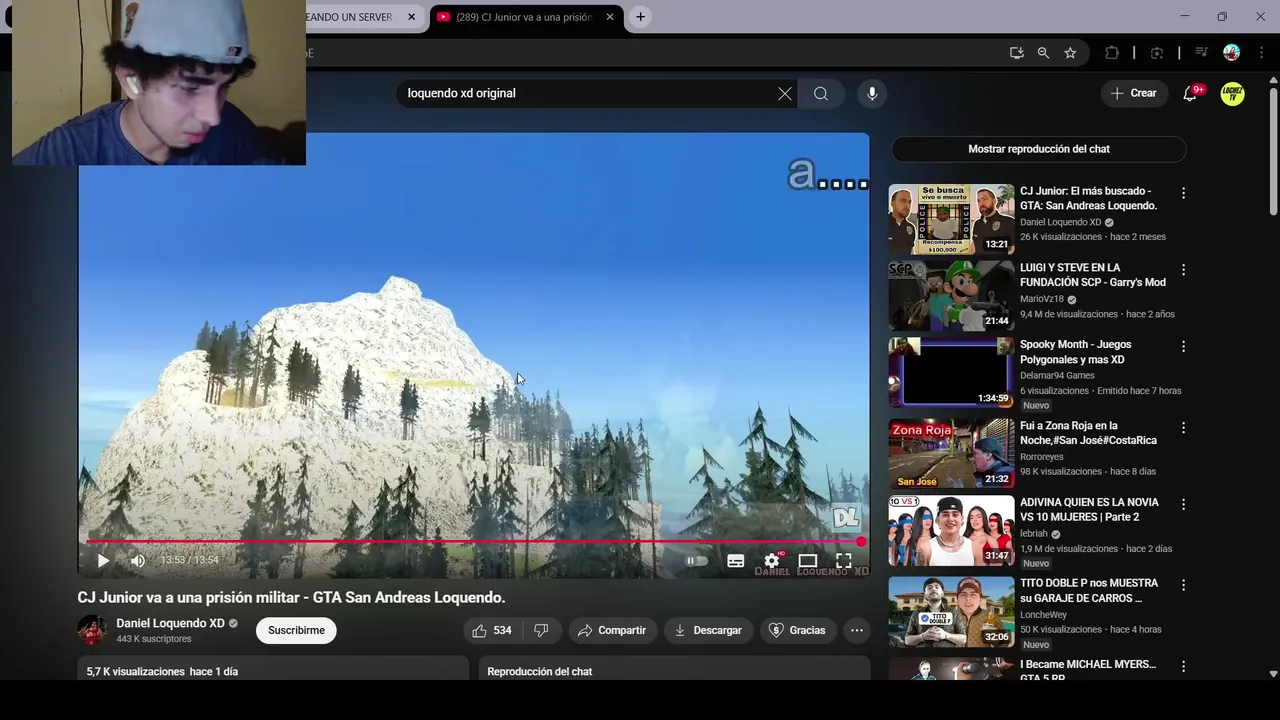1280x720 pixels.
Task: Click the Mostrar reproducción del chat button
Action: click(x=1038, y=149)
